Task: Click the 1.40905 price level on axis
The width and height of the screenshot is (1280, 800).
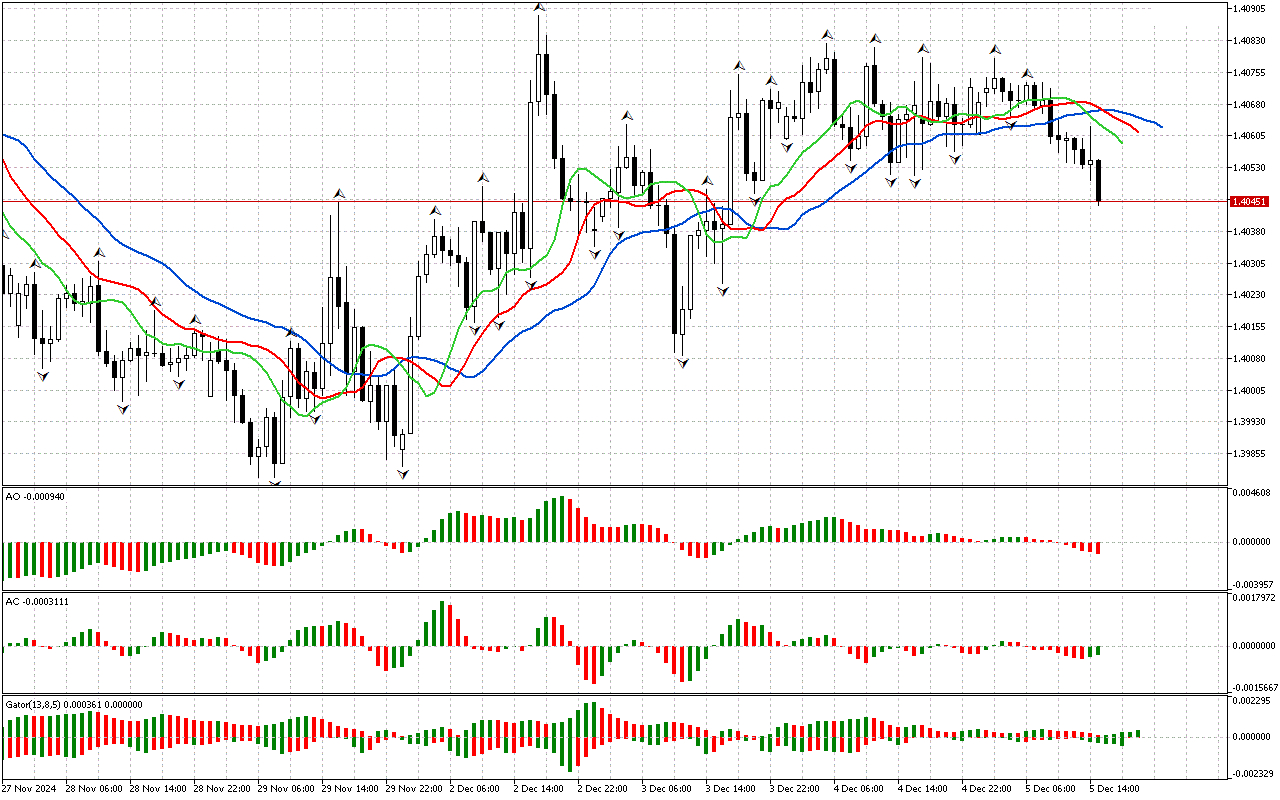Action: (1250, 8)
